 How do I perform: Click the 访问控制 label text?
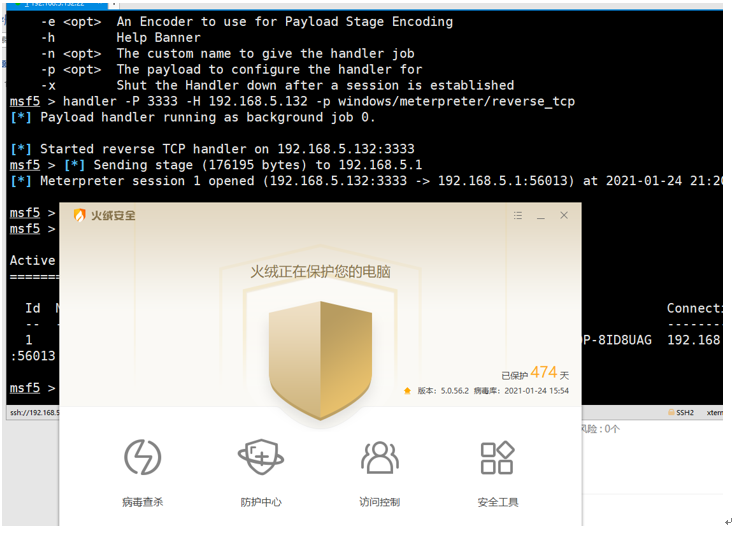point(380,502)
